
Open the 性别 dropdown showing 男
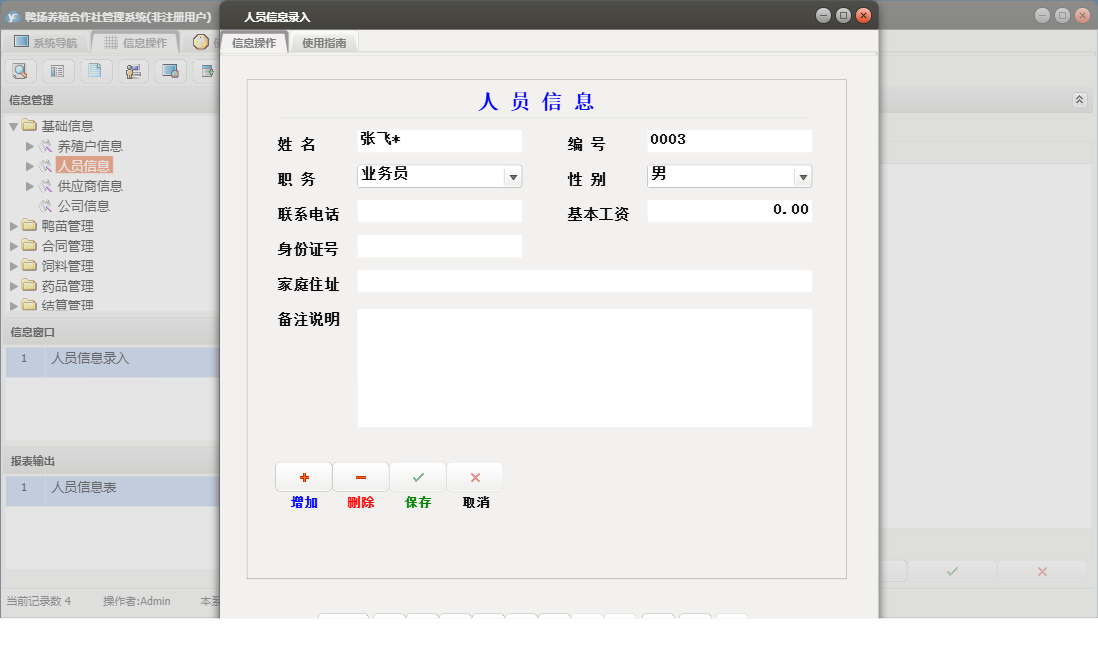(803, 175)
